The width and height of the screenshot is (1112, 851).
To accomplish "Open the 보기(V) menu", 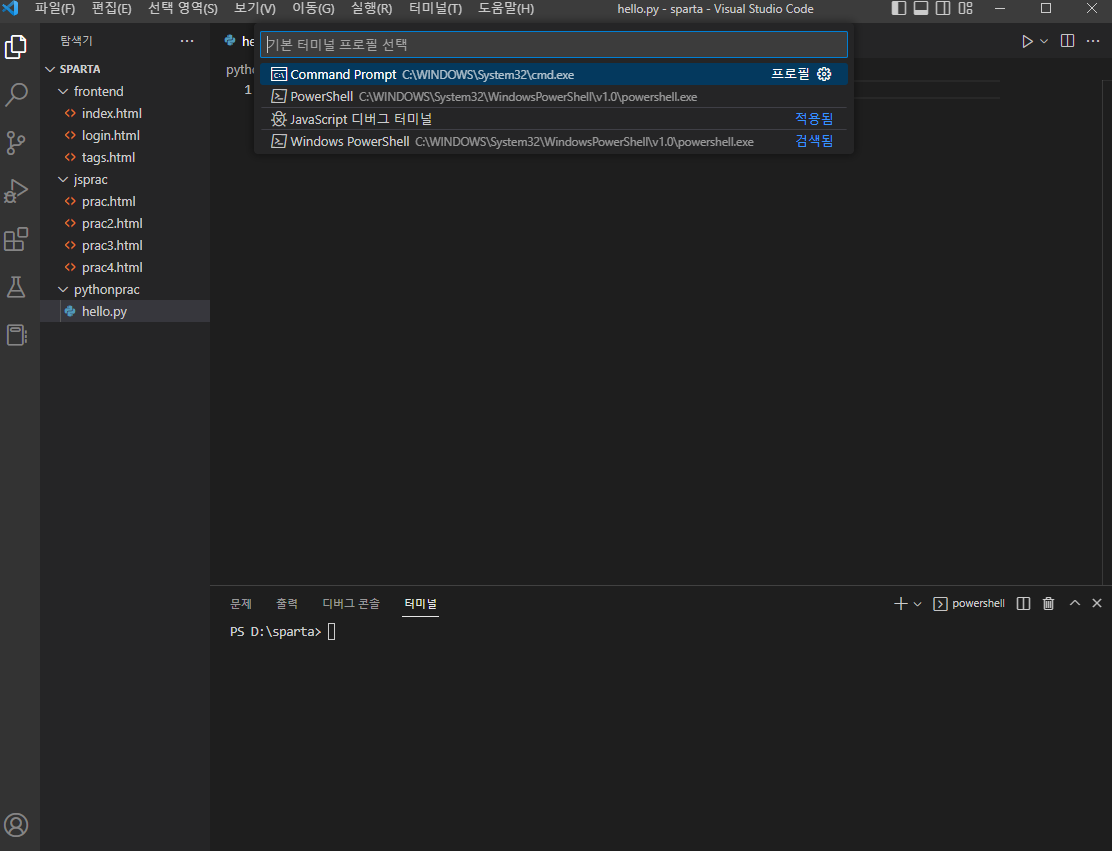I will click(255, 9).
